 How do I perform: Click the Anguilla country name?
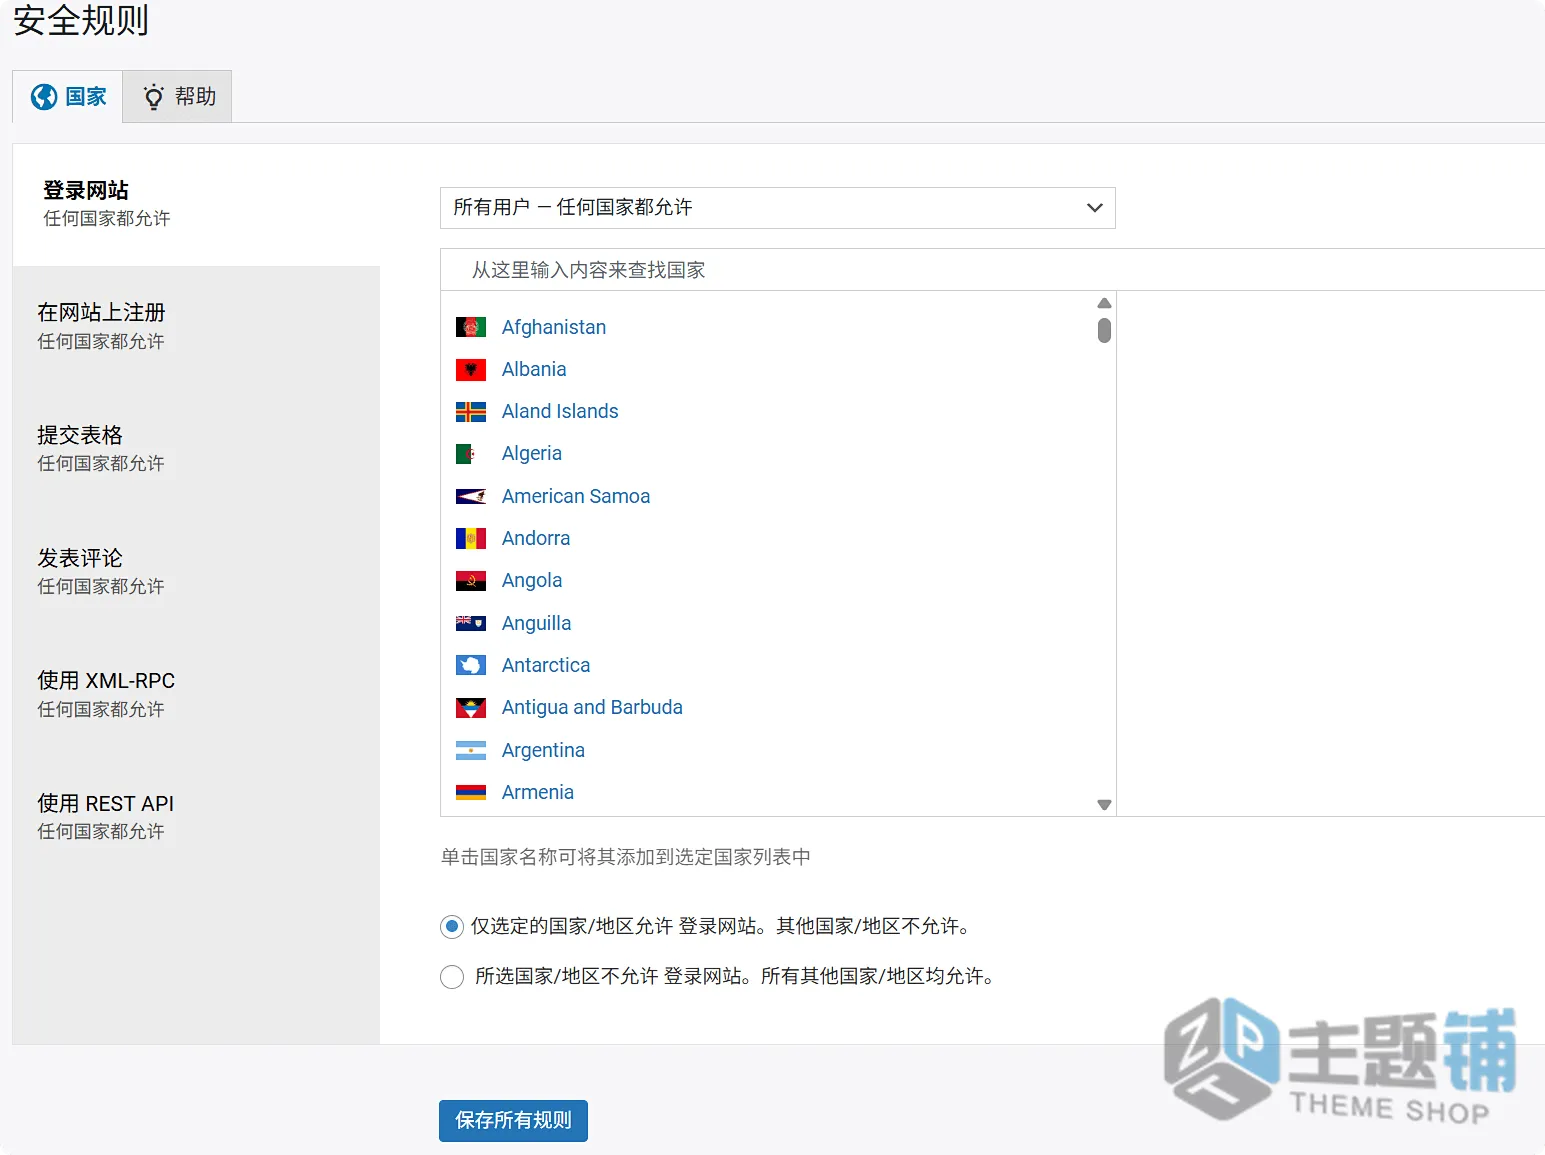coord(537,623)
